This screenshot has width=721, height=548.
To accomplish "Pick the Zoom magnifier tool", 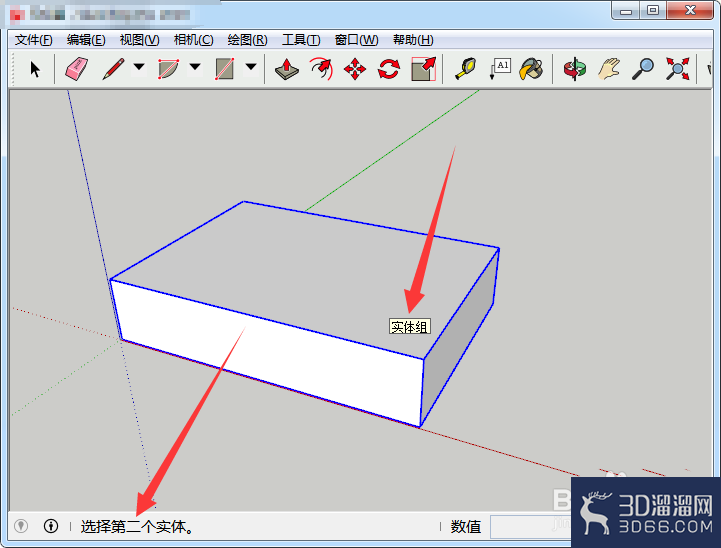I will [x=643, y=69].
